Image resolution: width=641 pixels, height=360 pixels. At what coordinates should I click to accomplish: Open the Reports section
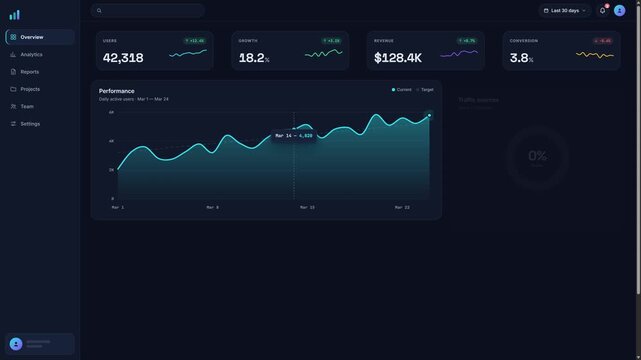pos(40,72)
